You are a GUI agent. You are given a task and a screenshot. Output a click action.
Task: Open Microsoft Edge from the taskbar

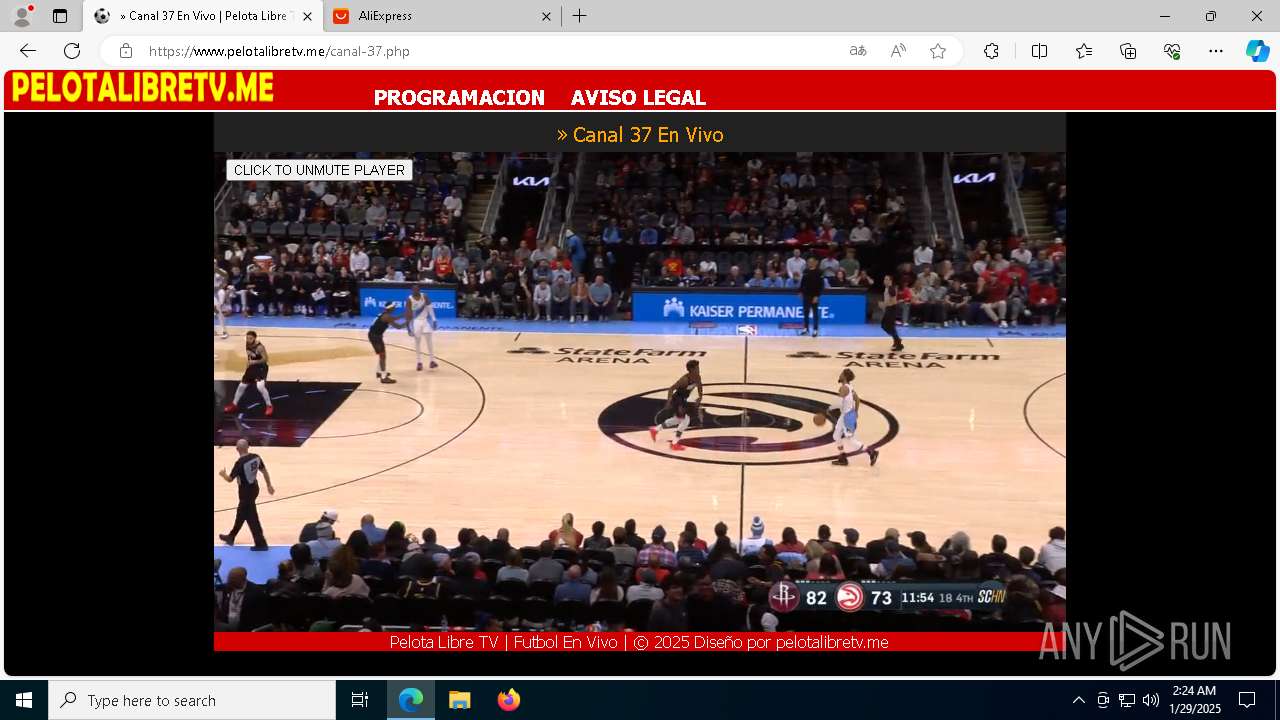(x=411, y=700)
